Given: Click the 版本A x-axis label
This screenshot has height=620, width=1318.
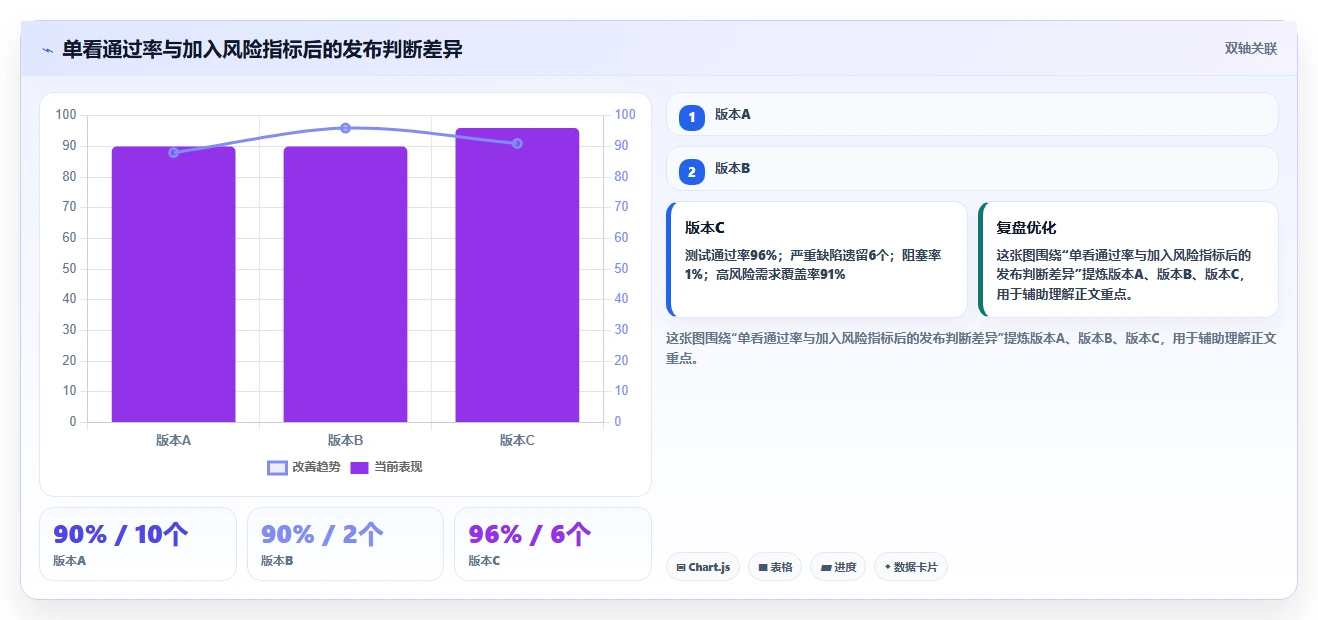Looking at the screenshot, I should coord(173,440).
